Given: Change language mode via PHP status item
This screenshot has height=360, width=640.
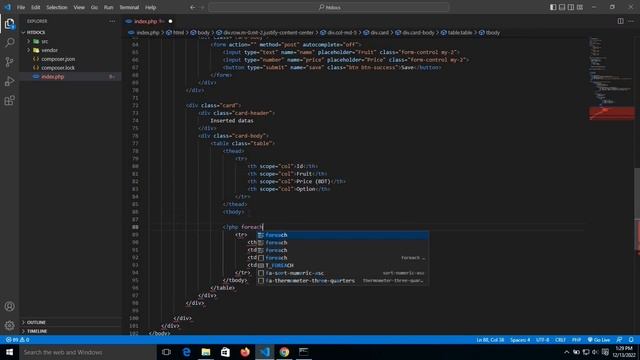Looking at the screenshot, I should [x=576, y=340].
